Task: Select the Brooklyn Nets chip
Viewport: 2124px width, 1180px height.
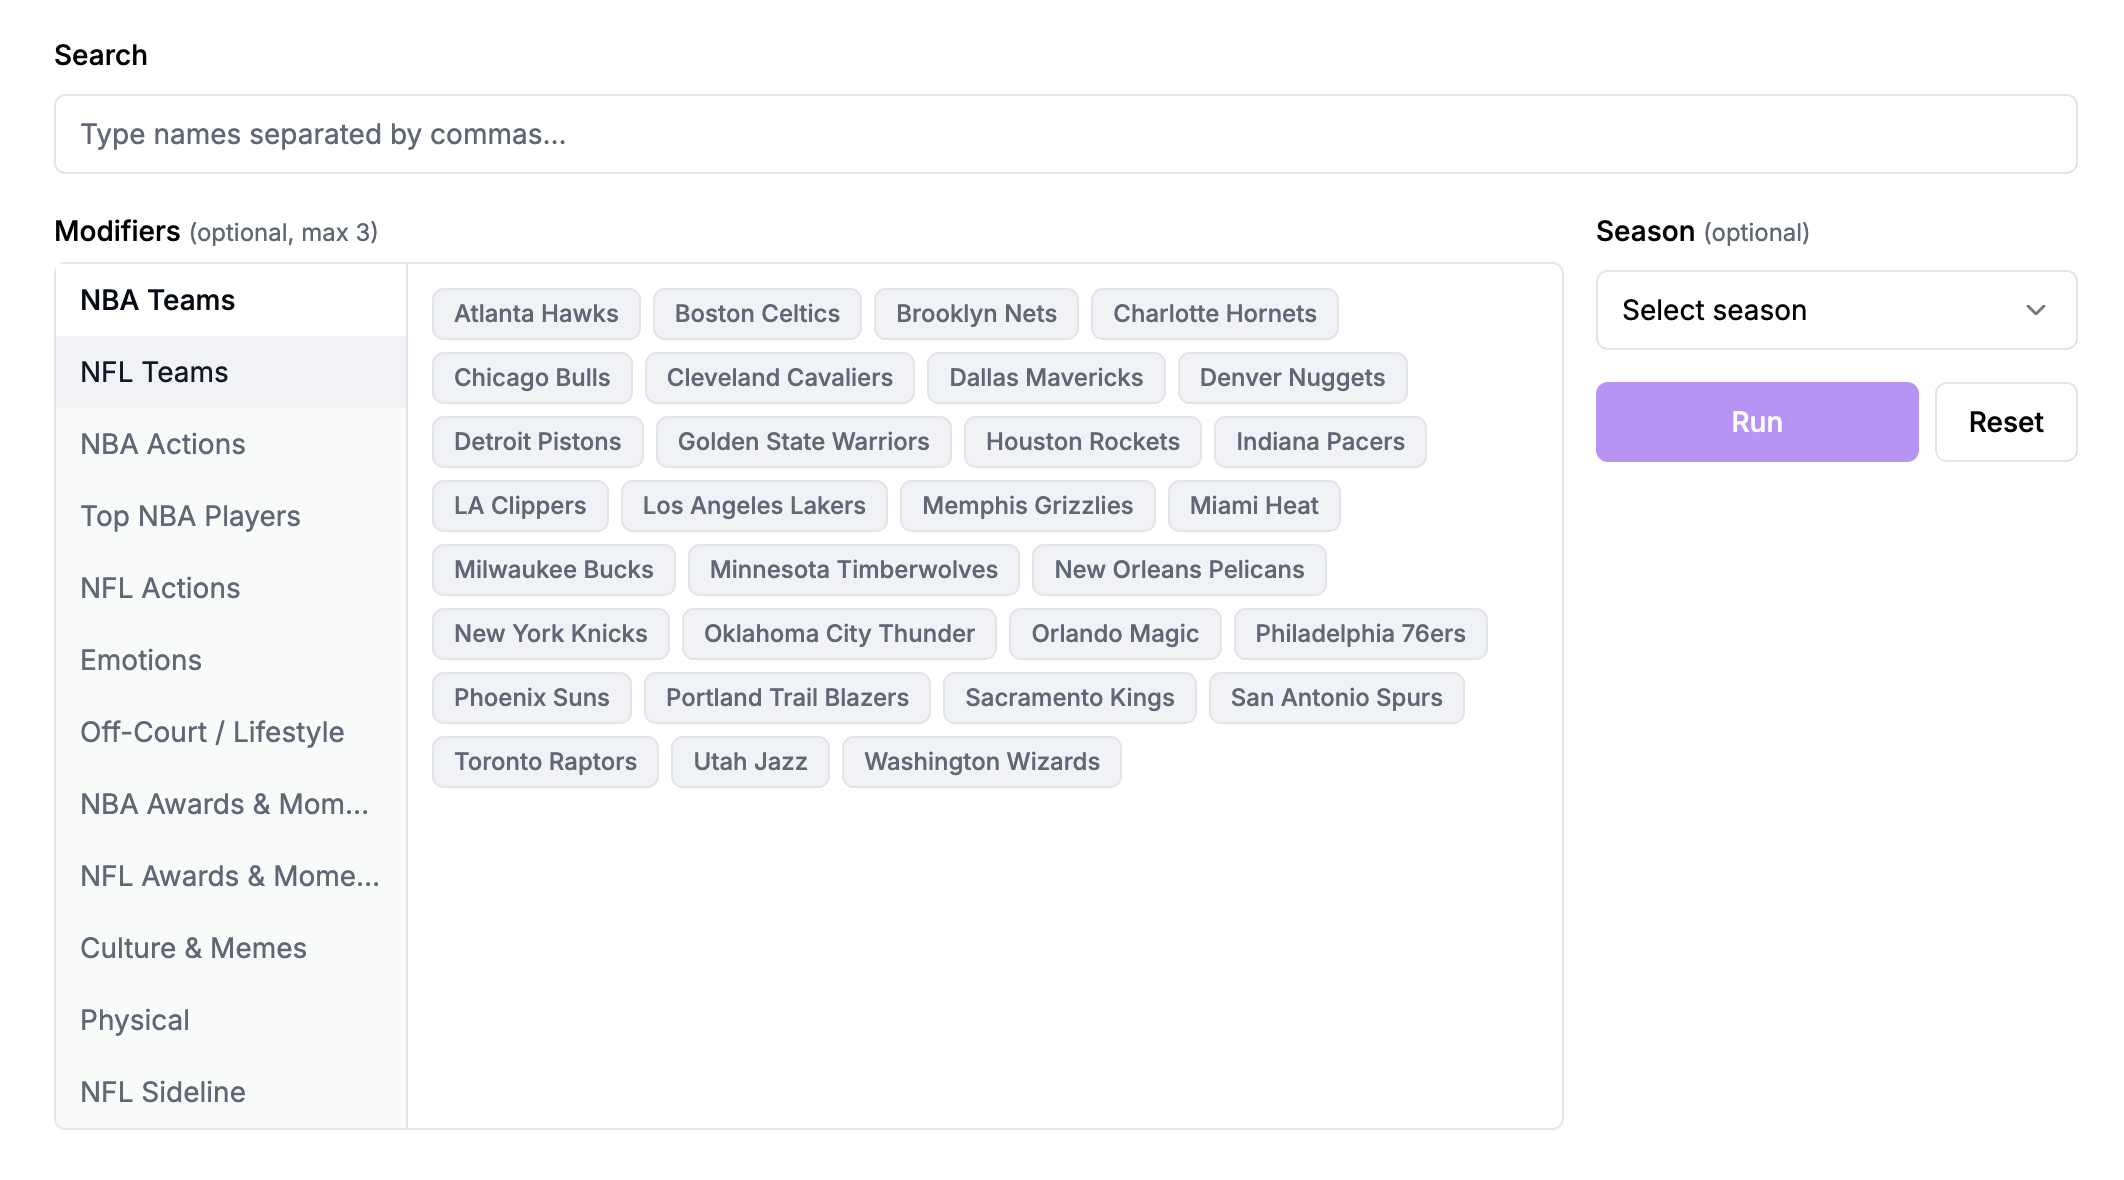Action: coord(976,314)
